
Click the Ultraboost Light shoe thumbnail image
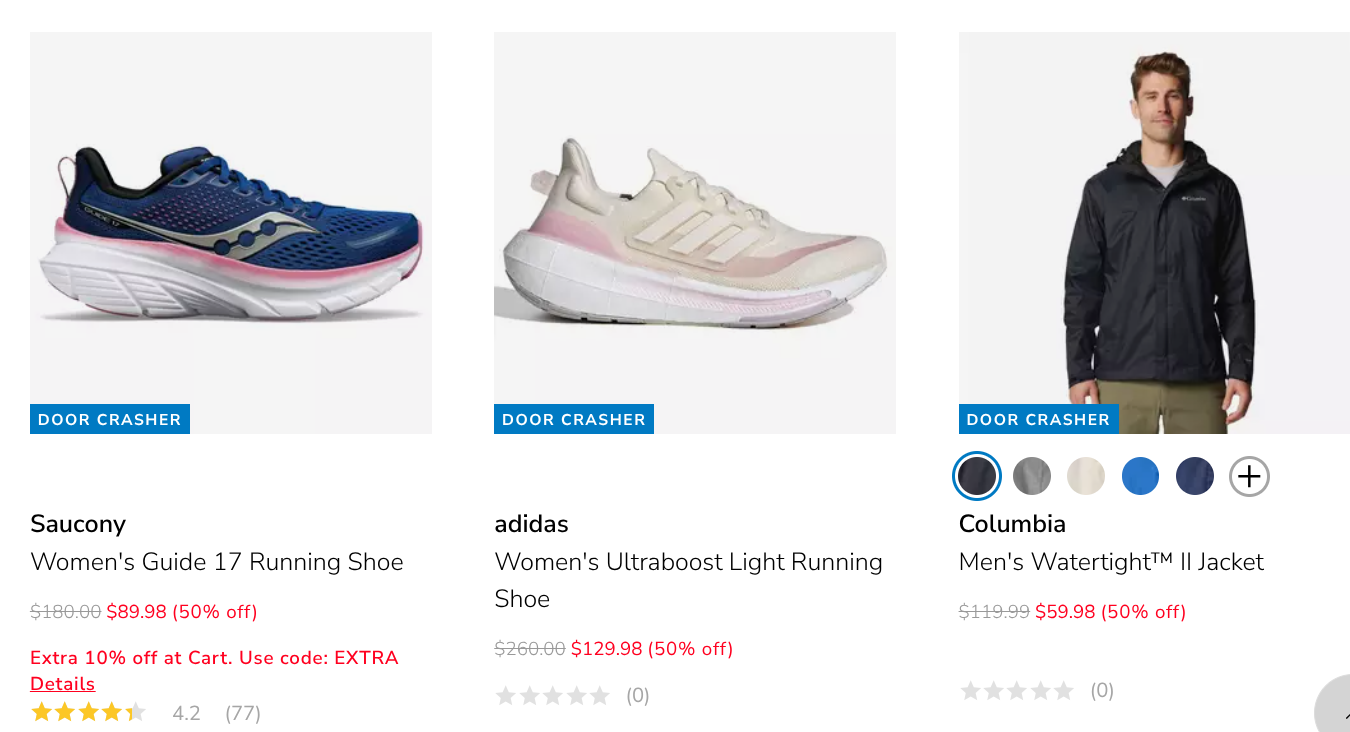click(694, 232)
